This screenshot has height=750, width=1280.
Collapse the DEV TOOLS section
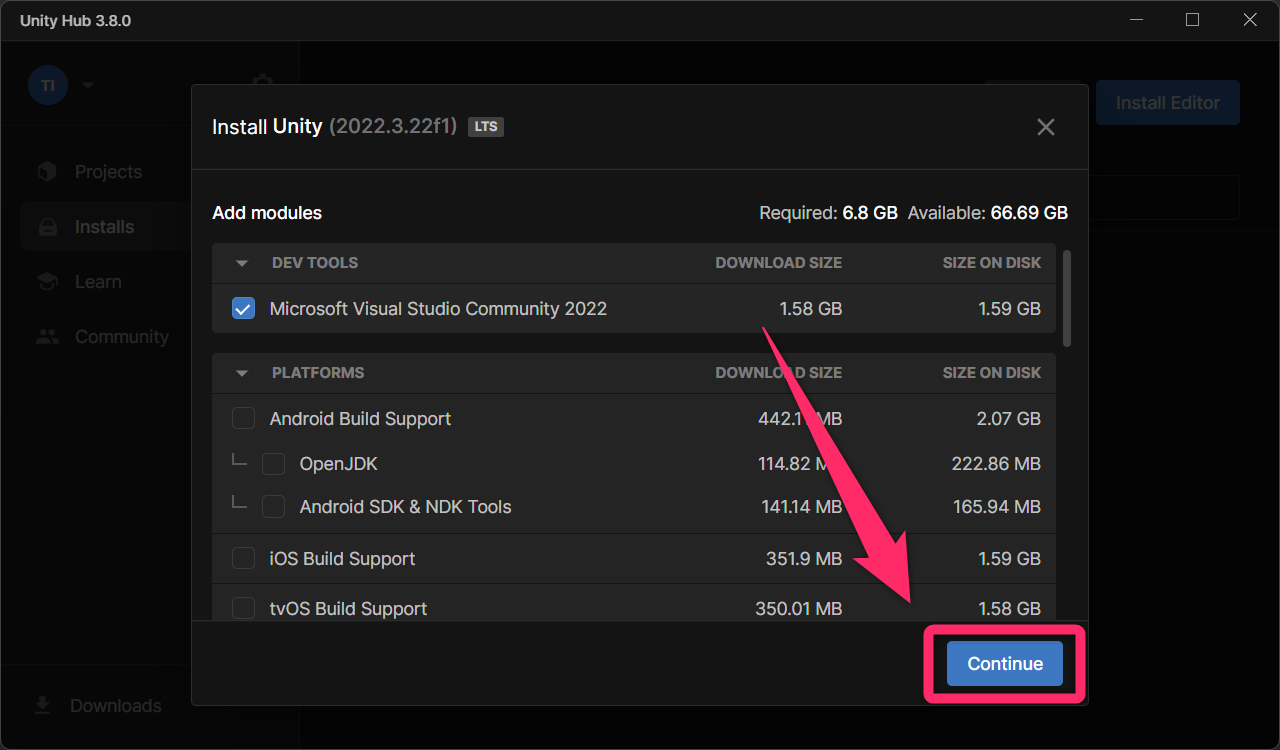(x=242, y=263)
